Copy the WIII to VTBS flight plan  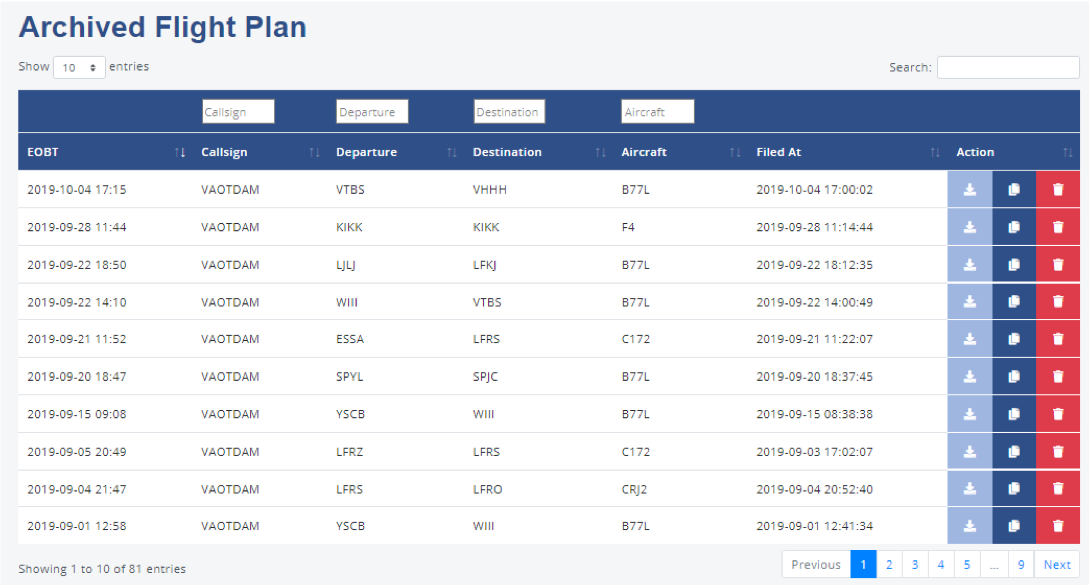pos(1014,302)
